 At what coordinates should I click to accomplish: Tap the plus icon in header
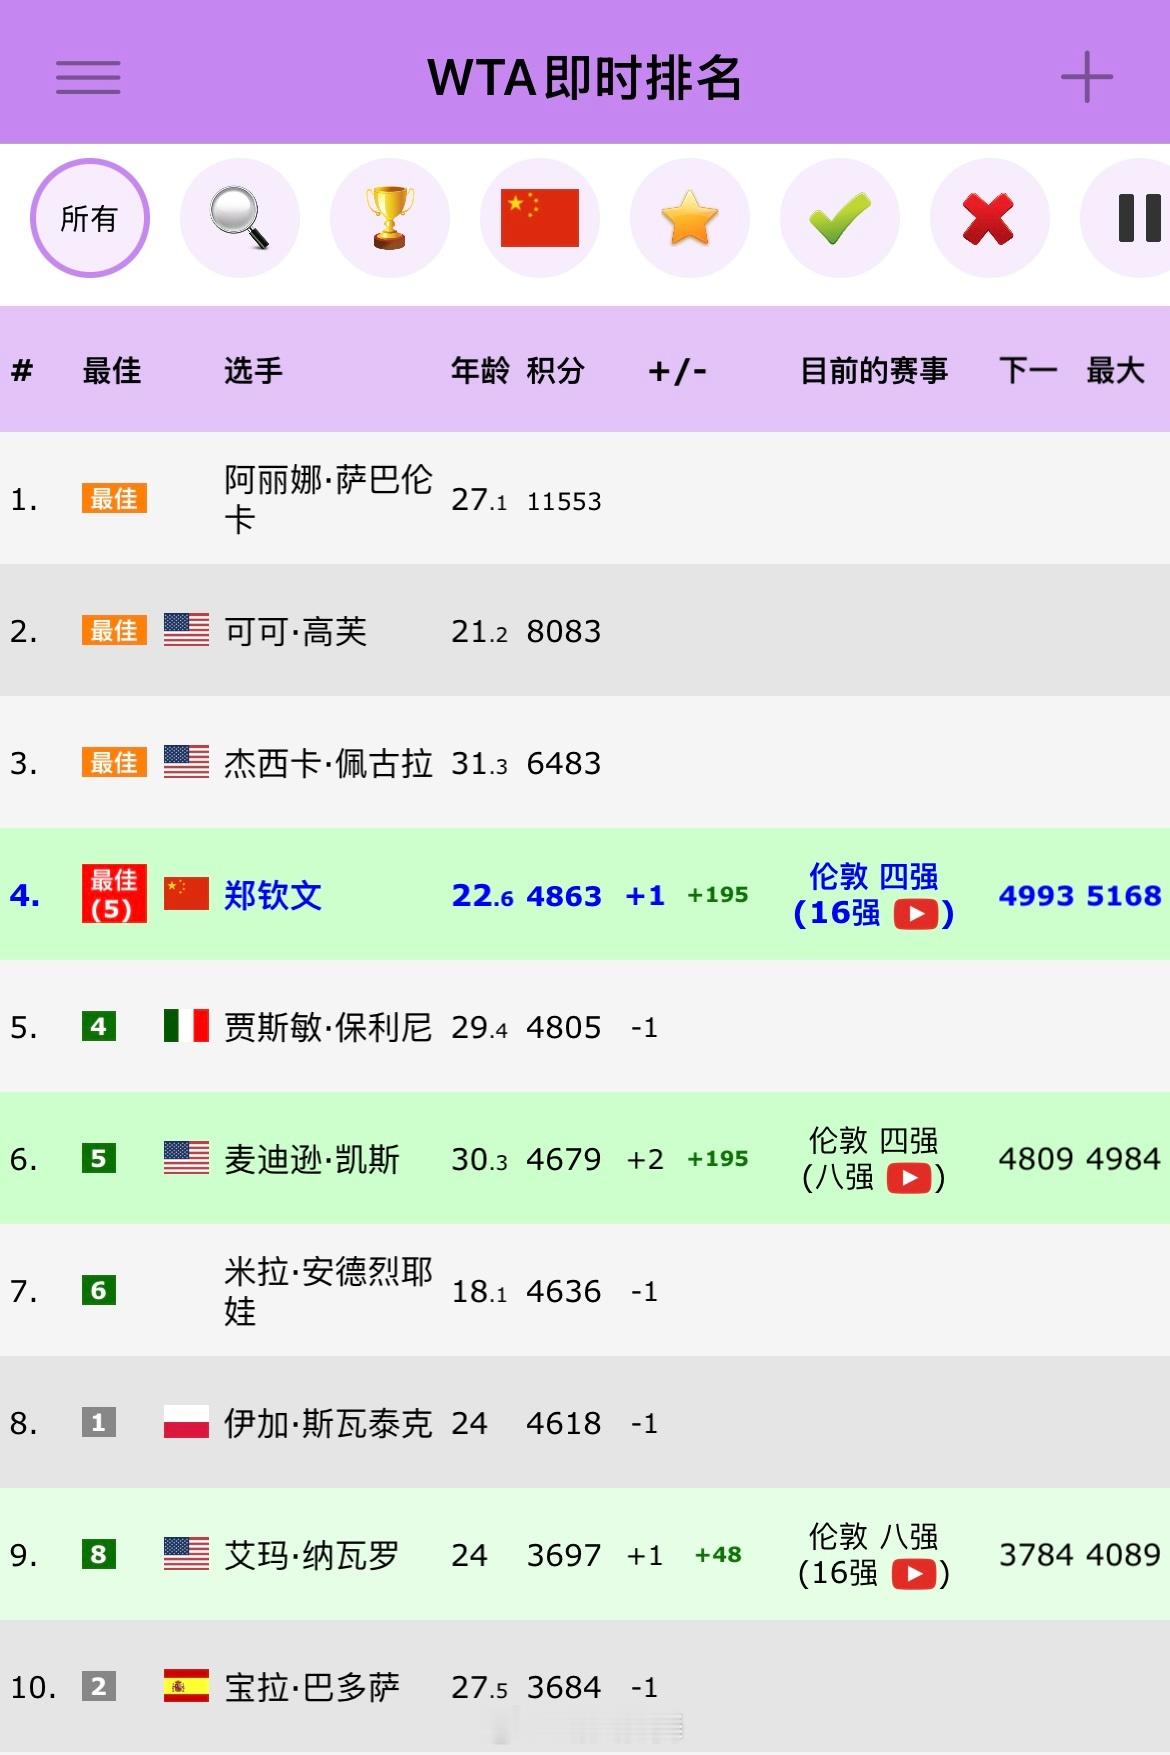(1086, 77)
